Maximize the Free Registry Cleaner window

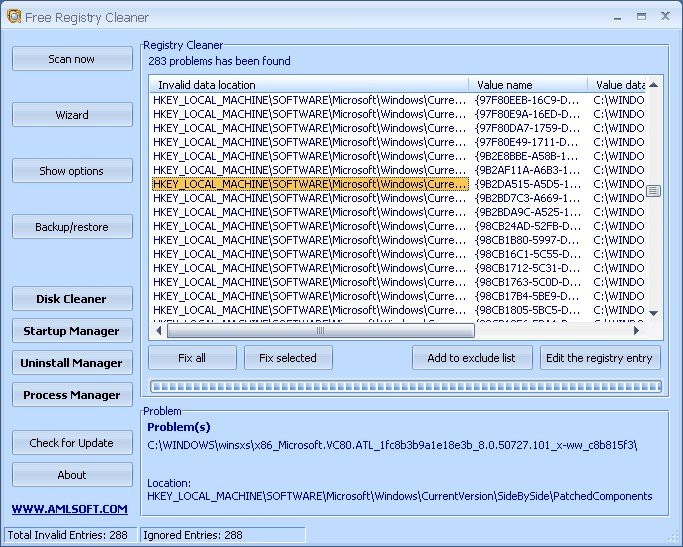click(x=641, y=17)
